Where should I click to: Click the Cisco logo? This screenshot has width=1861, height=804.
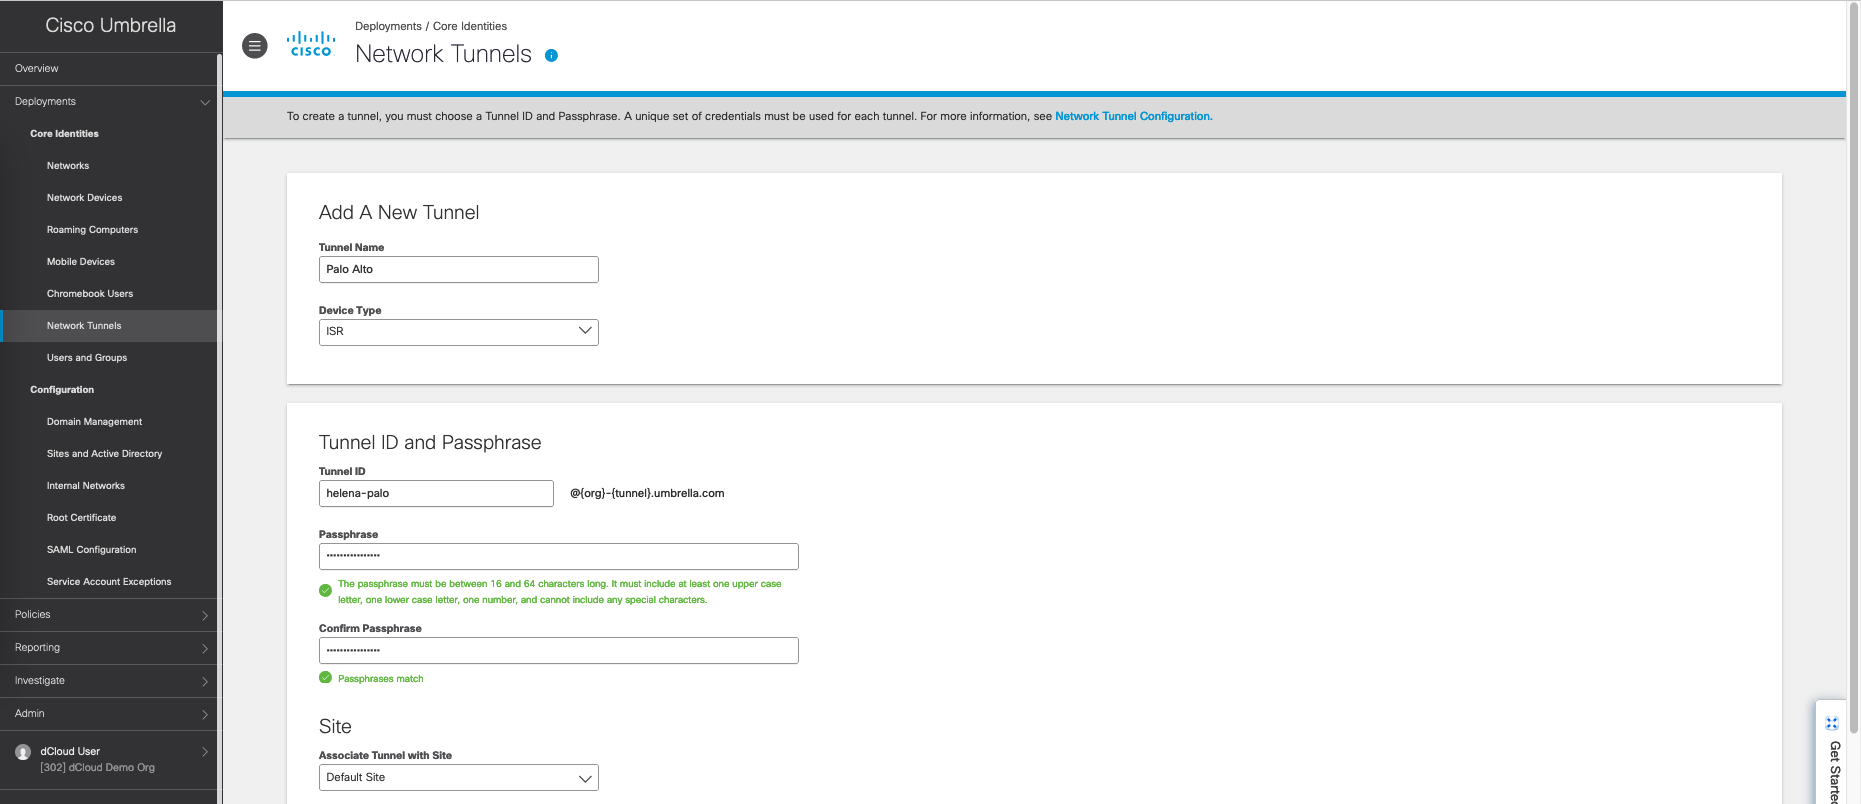(x=311, y=45)
